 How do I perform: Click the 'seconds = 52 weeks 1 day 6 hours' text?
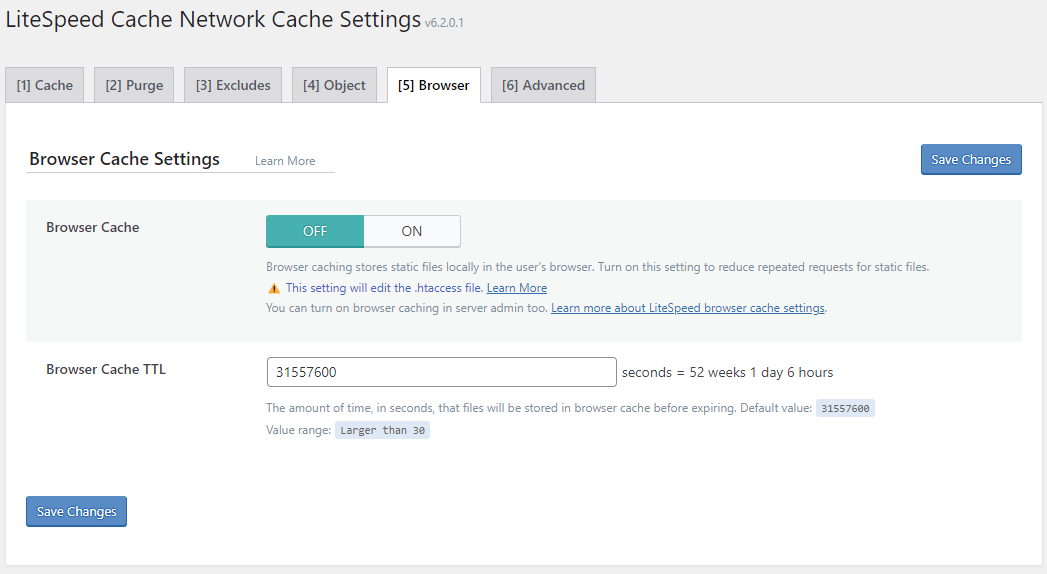point(727,372)
